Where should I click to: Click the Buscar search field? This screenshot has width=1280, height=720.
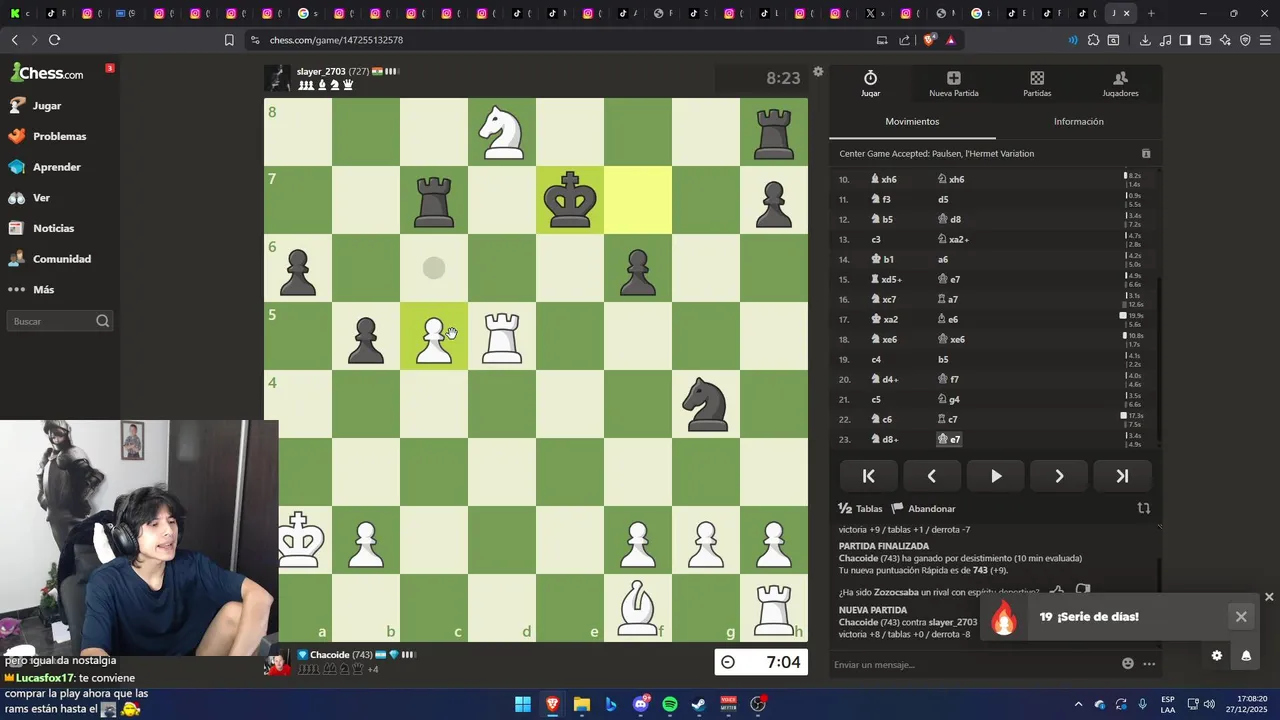pos(60,321)
